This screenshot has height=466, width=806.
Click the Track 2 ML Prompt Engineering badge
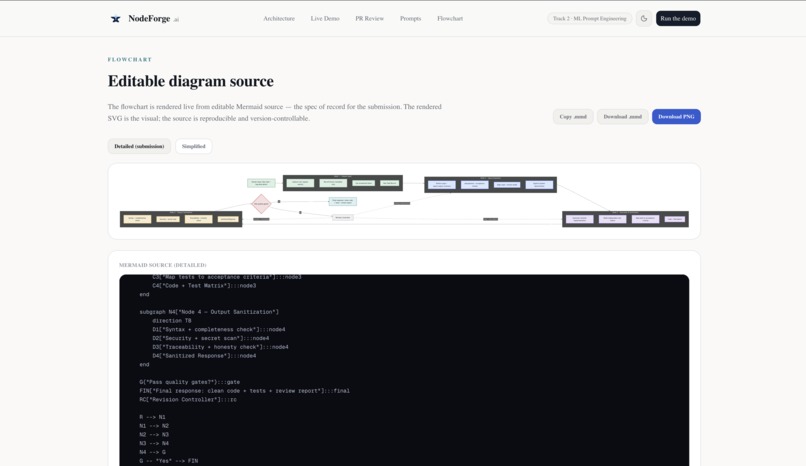[x=590, y=18]
